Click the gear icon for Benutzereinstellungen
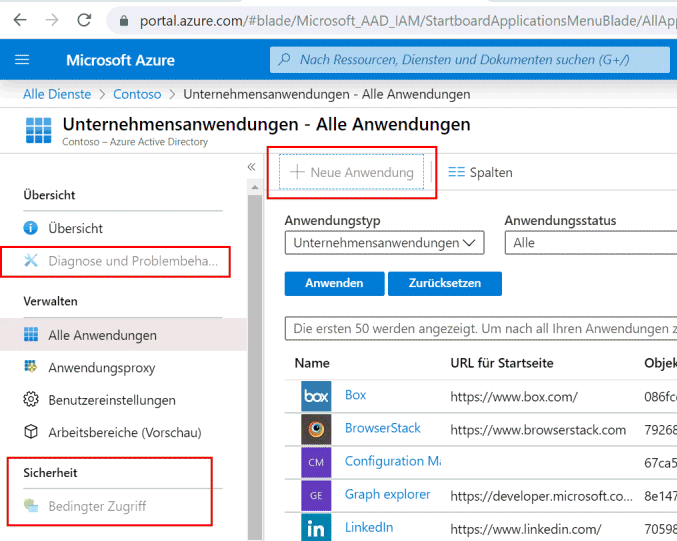 click(x=31, y=399)
